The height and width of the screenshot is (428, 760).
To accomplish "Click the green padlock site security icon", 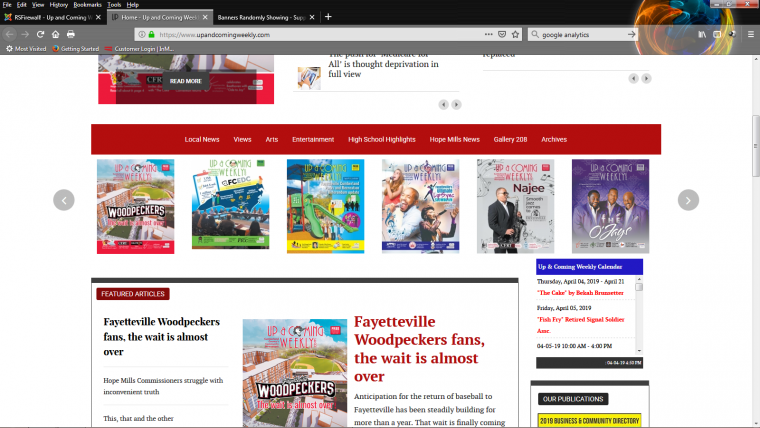I will tap(151, 34).
